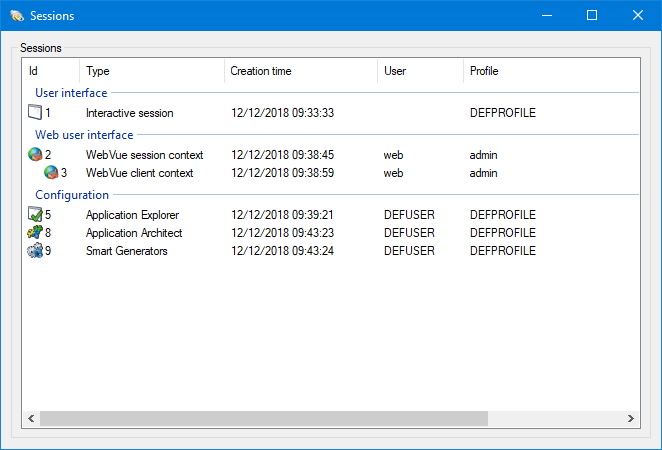Click the WebVue session context globe icon

click(35, 155)
